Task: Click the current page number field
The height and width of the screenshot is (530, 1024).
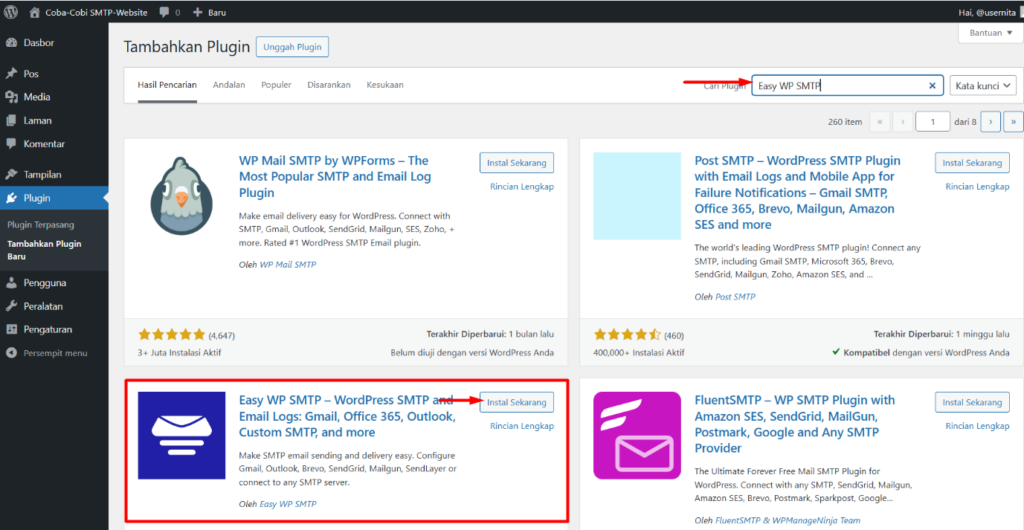Action: click(x=933, y=121)
